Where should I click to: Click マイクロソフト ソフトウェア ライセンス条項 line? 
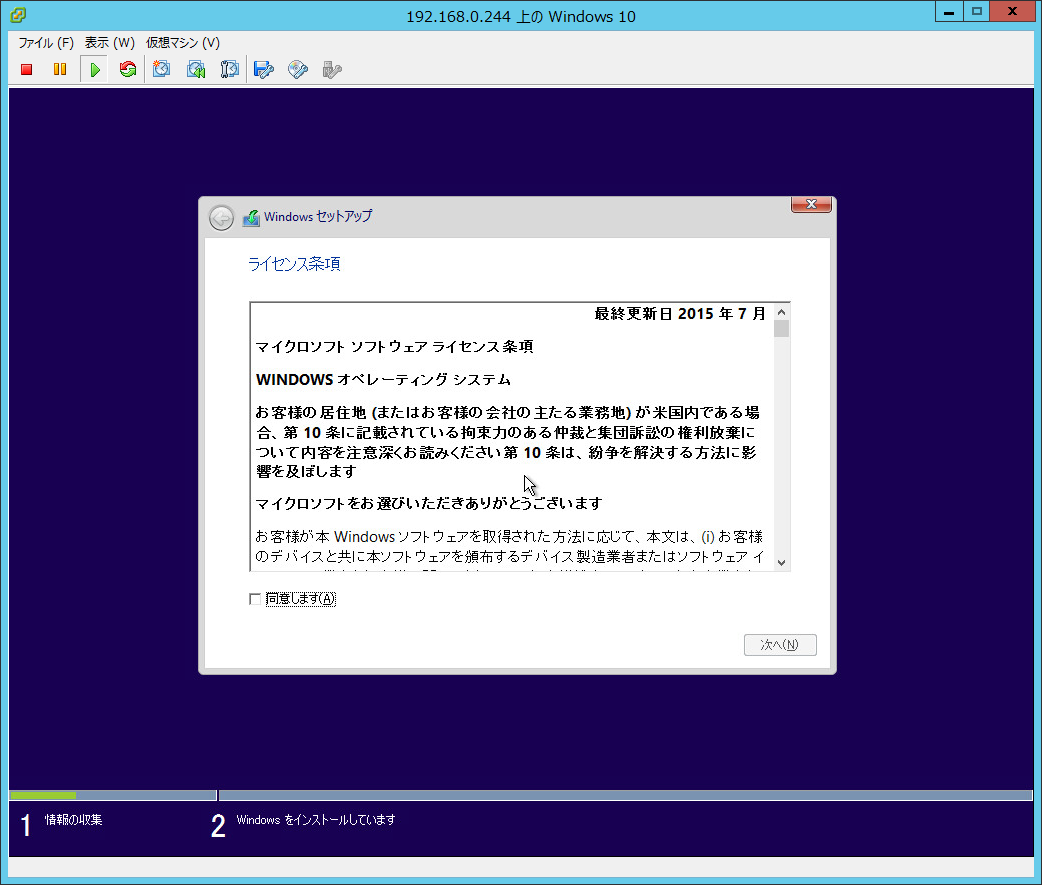pos(395,346)
